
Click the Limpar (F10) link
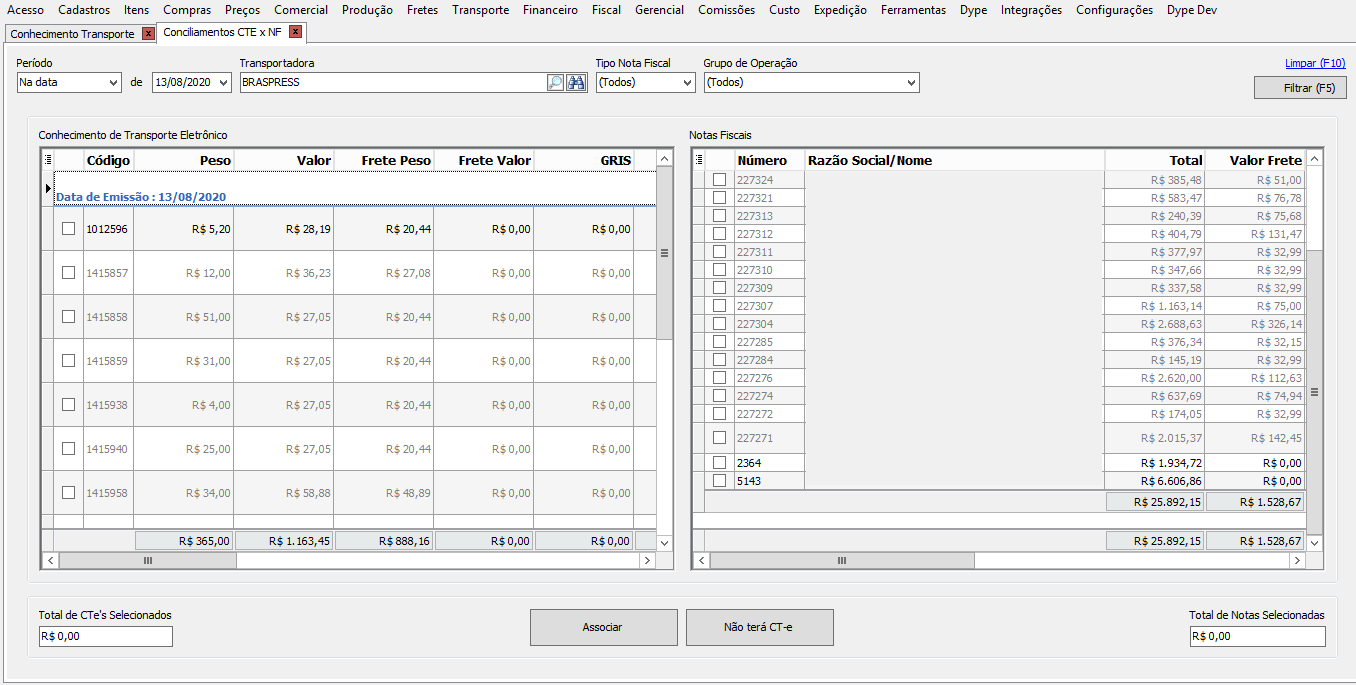(x=1315, y=63)
